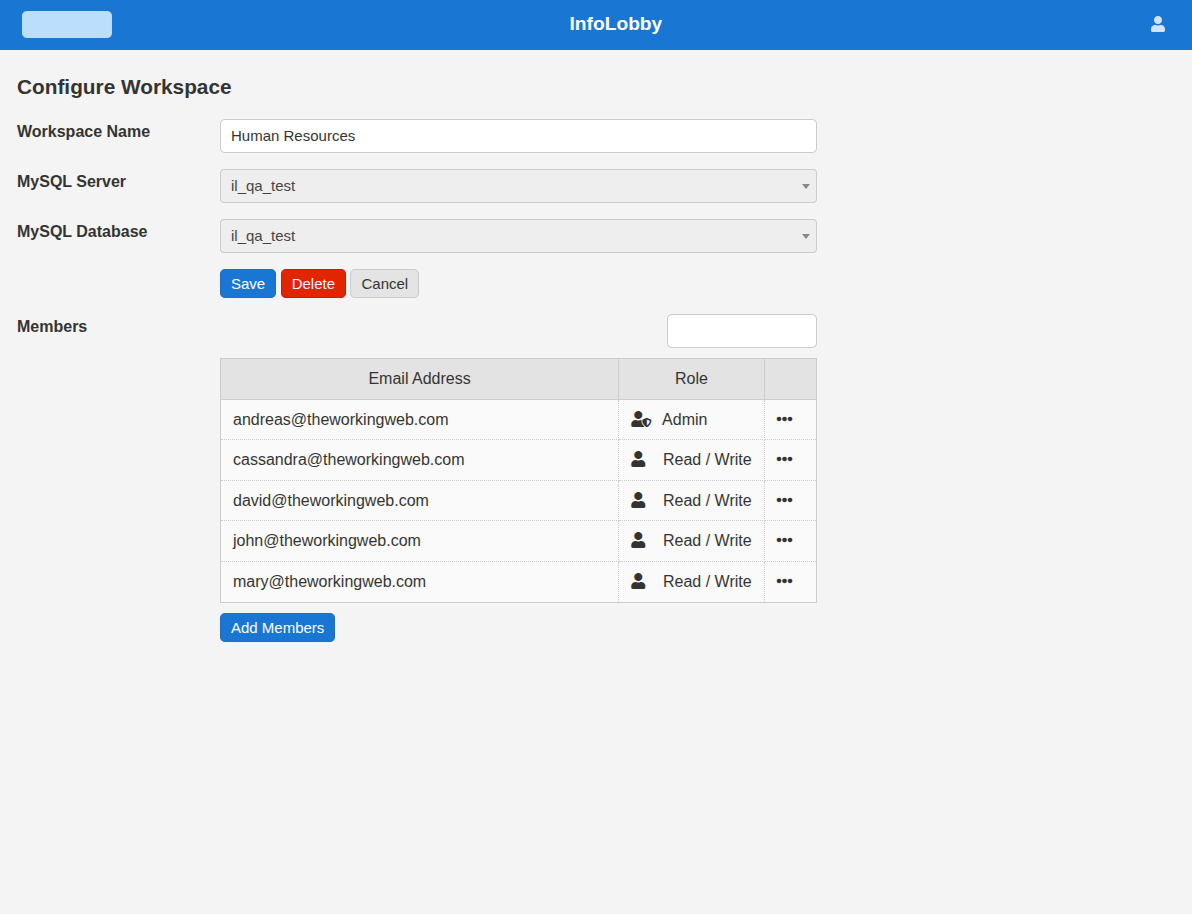1192x914 pixels.
Task: Click the members search box
Action: click(741, 331)
